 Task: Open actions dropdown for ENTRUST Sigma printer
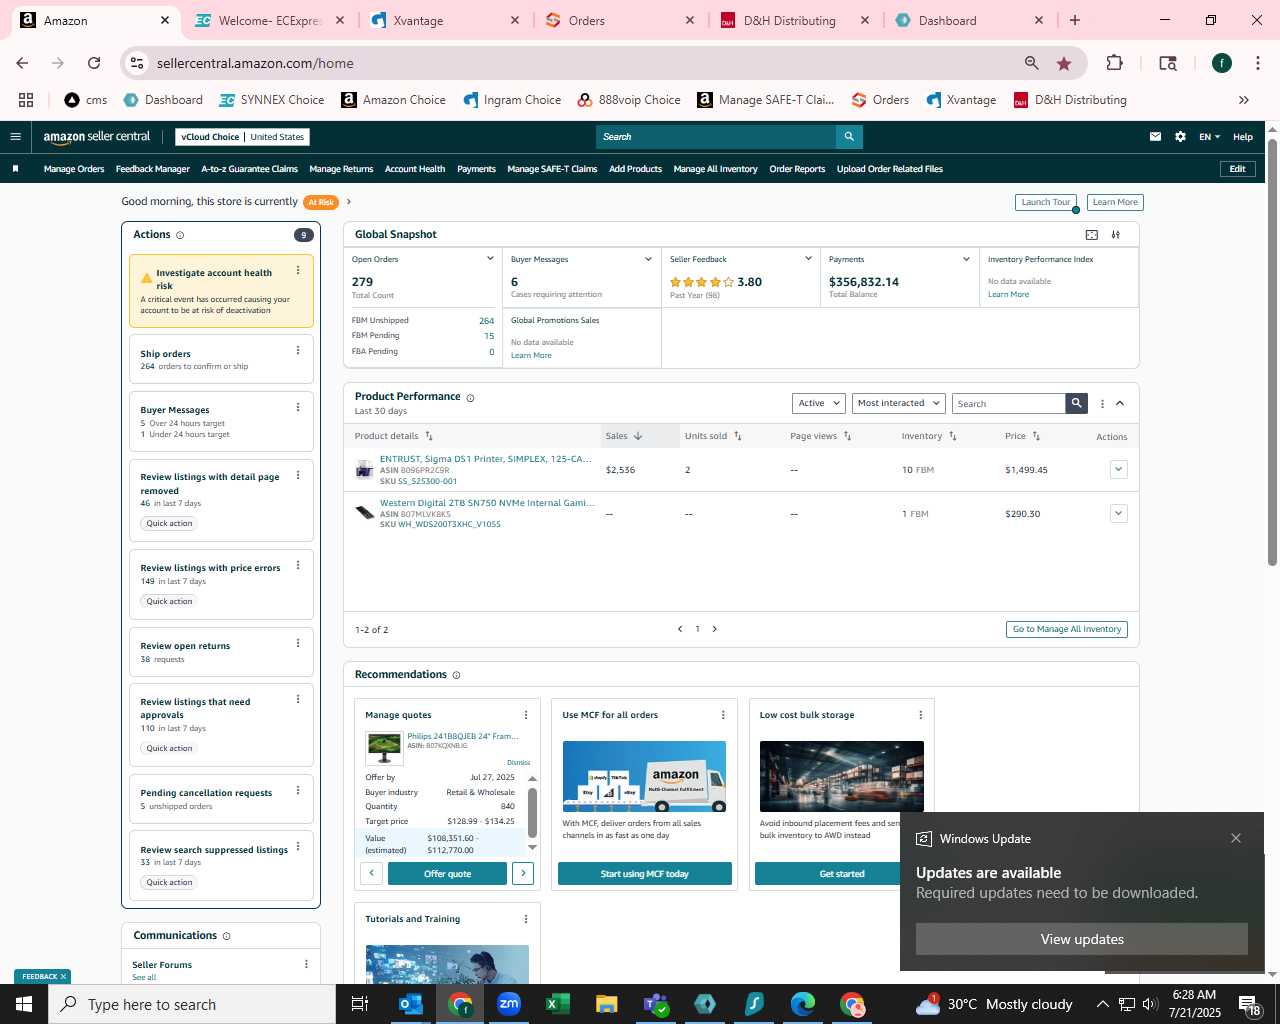point(1119,469)
